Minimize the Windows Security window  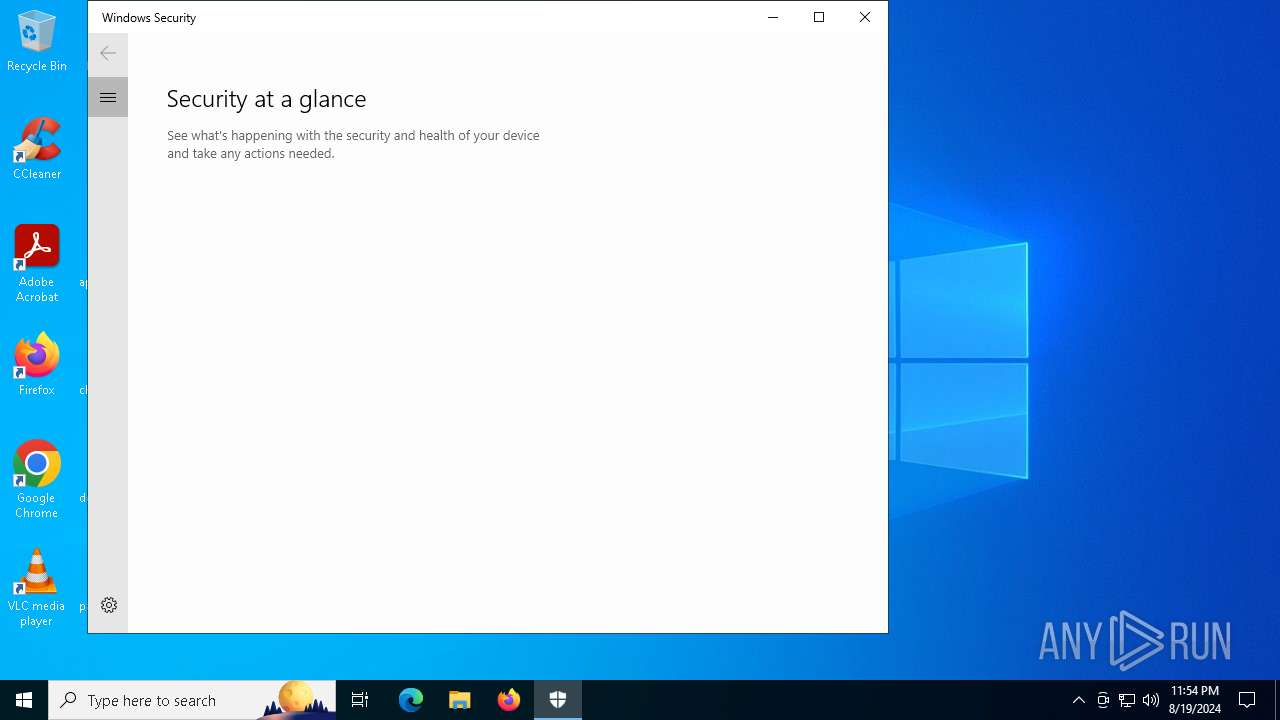point(773,17)
